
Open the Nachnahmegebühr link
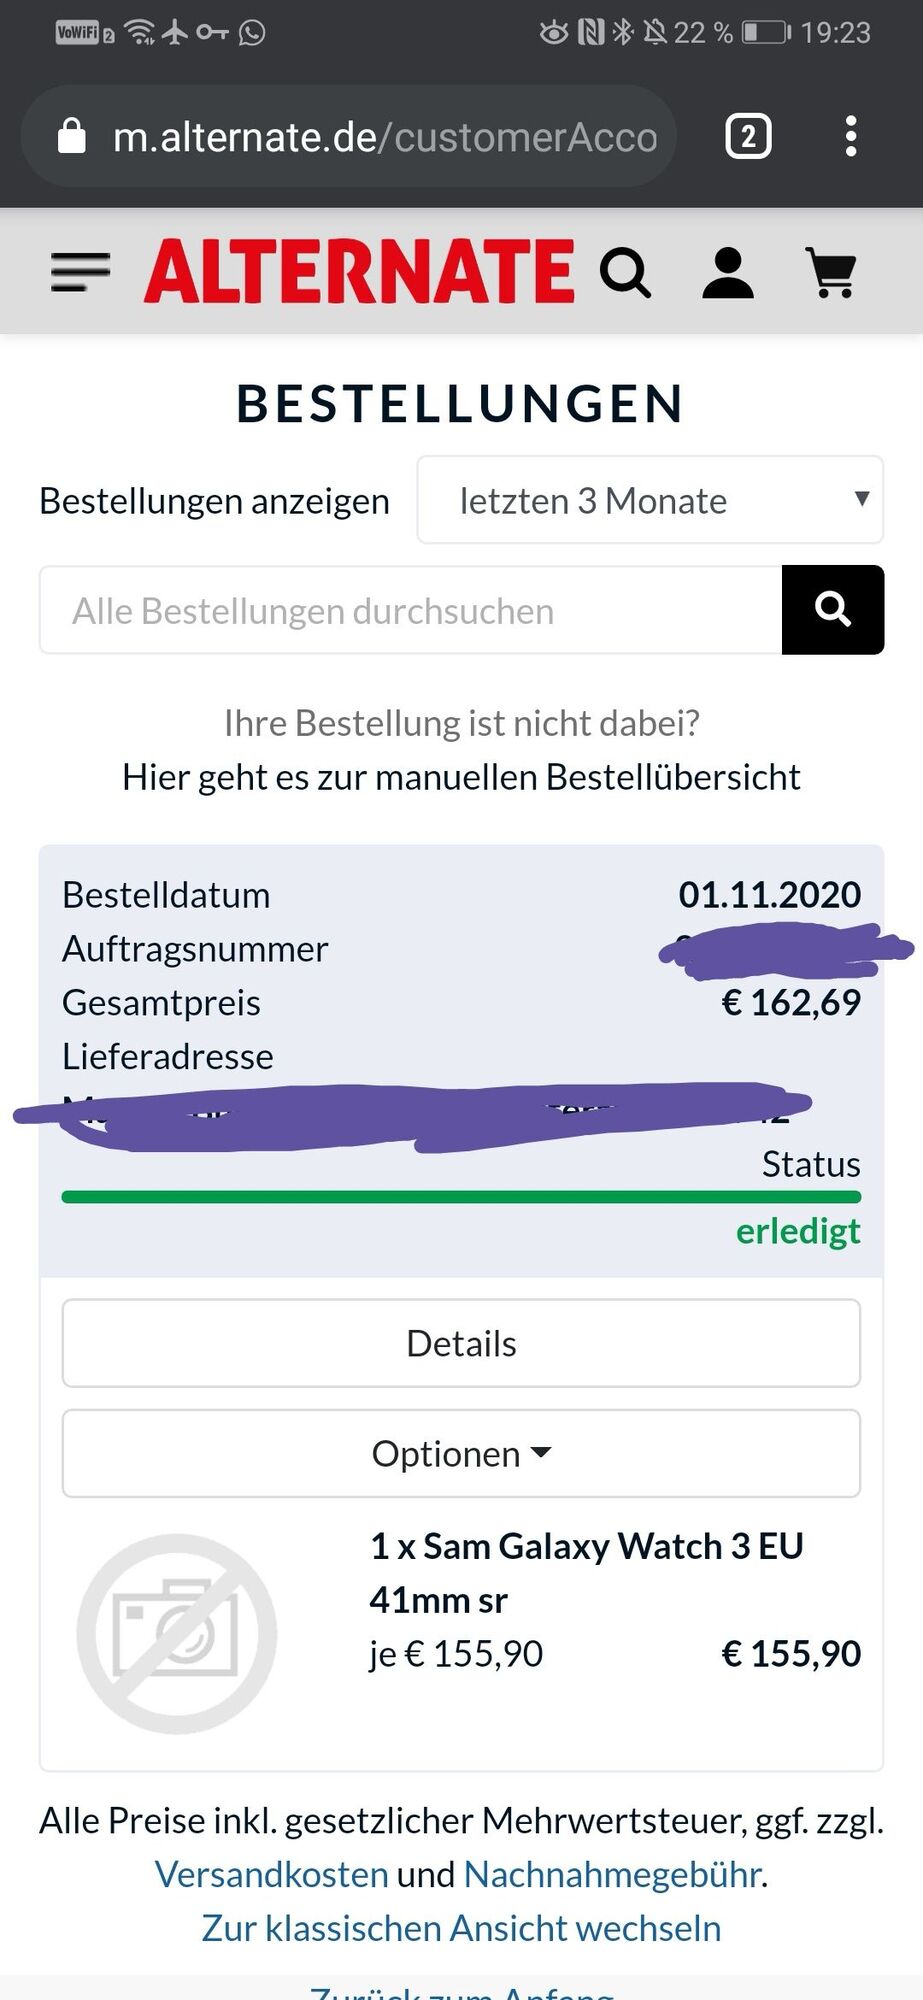pyautogui.click(x=612, y=1874)
